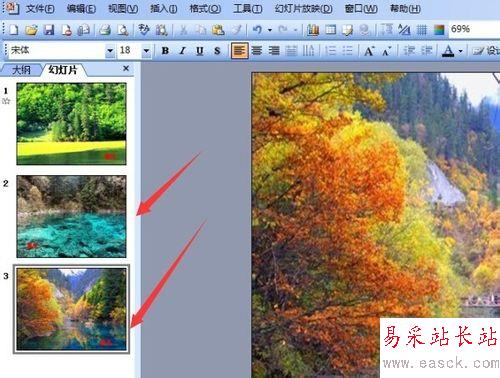
Task: Click in the 宋体 font name field
Action: pos(57,51)
